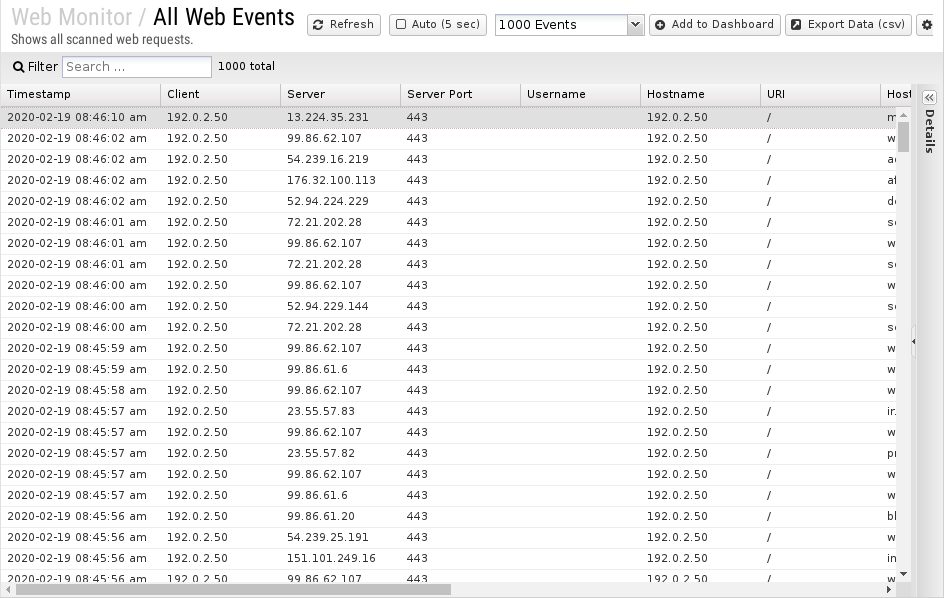Click the Filter magnifier icon
This screenshot has width=944, height=598.
pos(19,67)
